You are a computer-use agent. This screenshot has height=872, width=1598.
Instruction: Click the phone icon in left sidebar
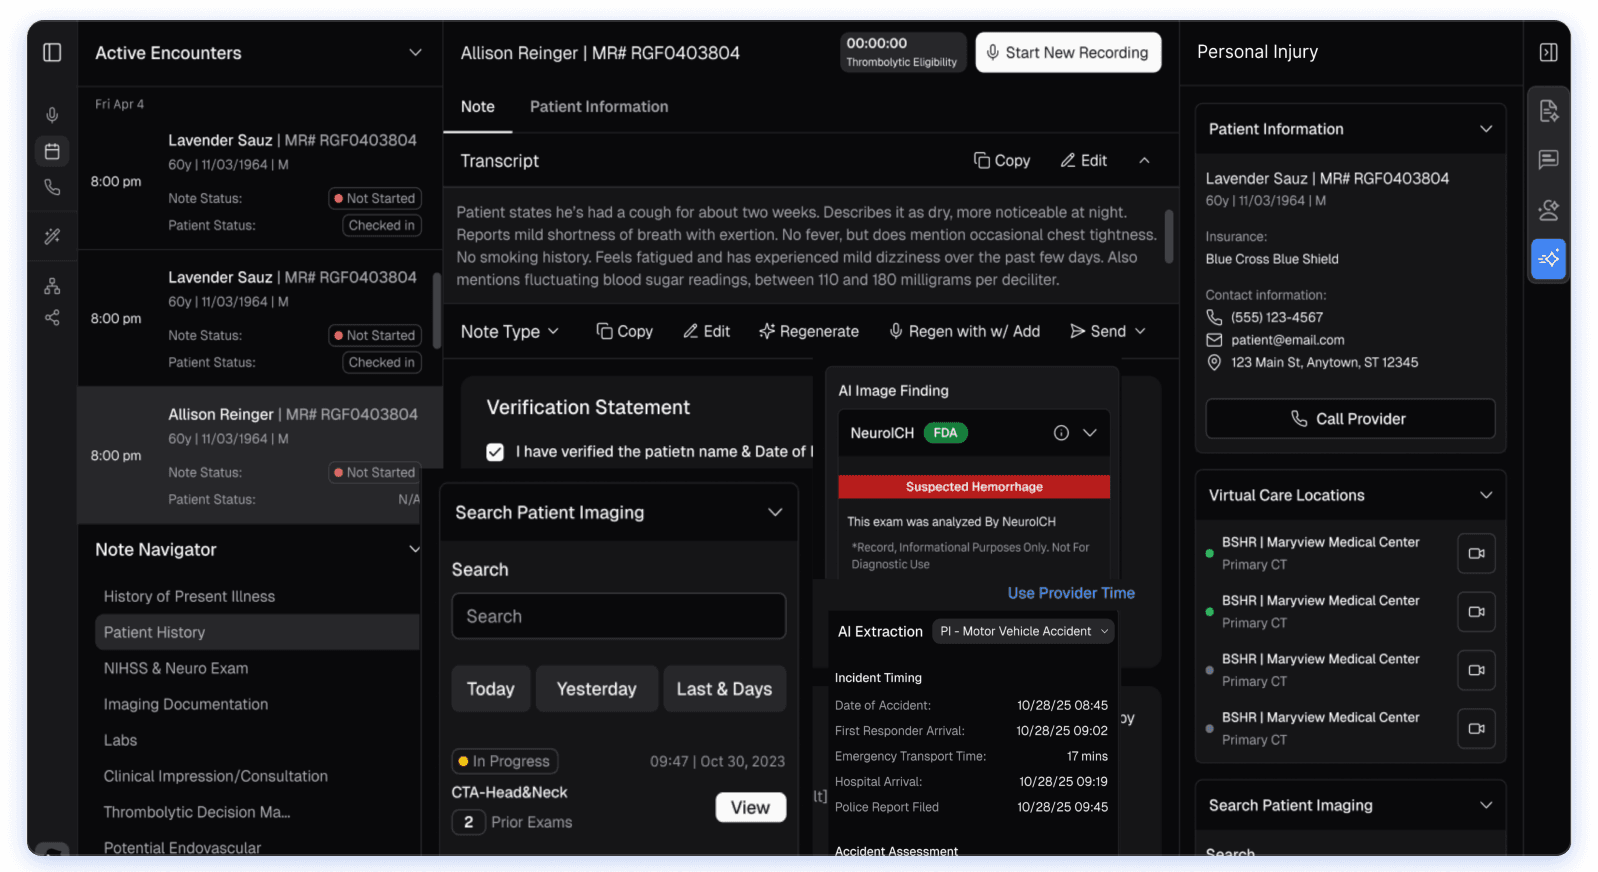(x=52, y=187)
